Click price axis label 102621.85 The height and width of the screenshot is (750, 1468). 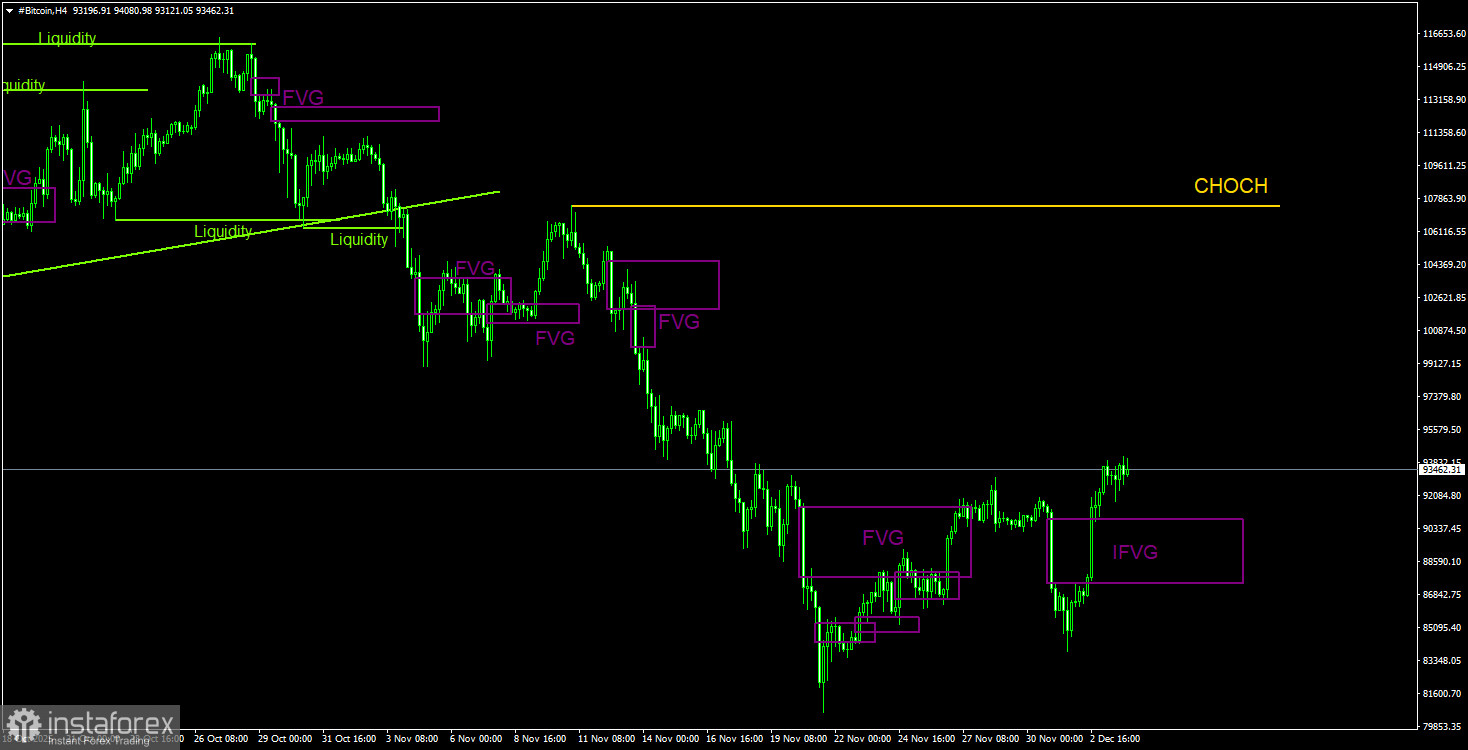(1443, 298)
